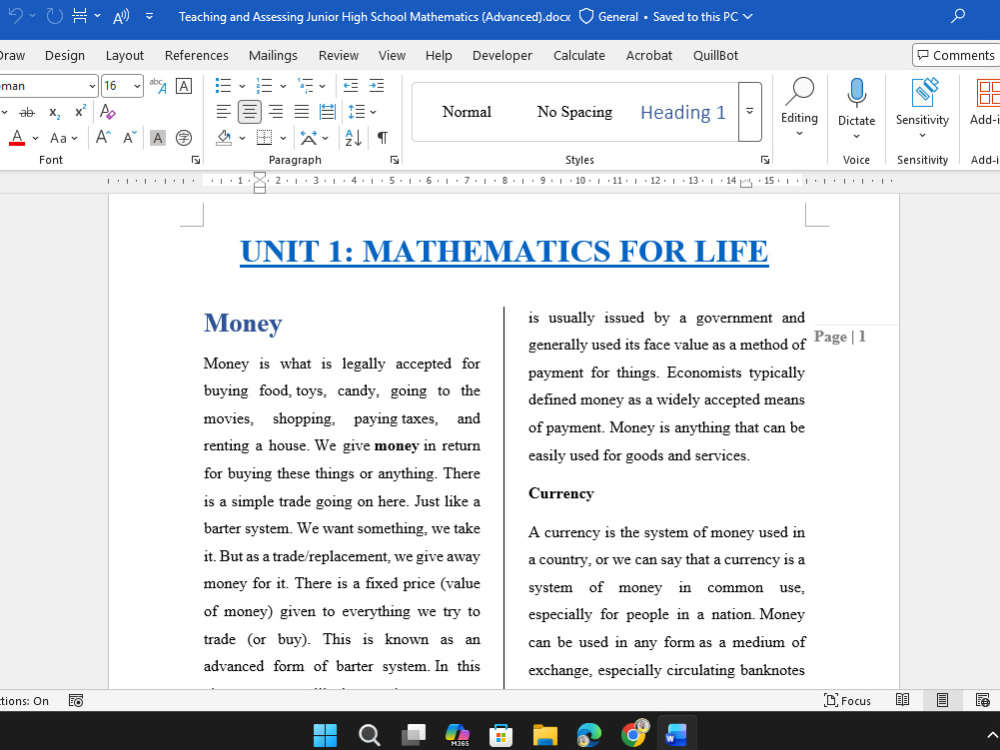Viewport: 1000px width, 750px height.
Task: Open the QuillBot tab
Action: [x=716, y=55]
